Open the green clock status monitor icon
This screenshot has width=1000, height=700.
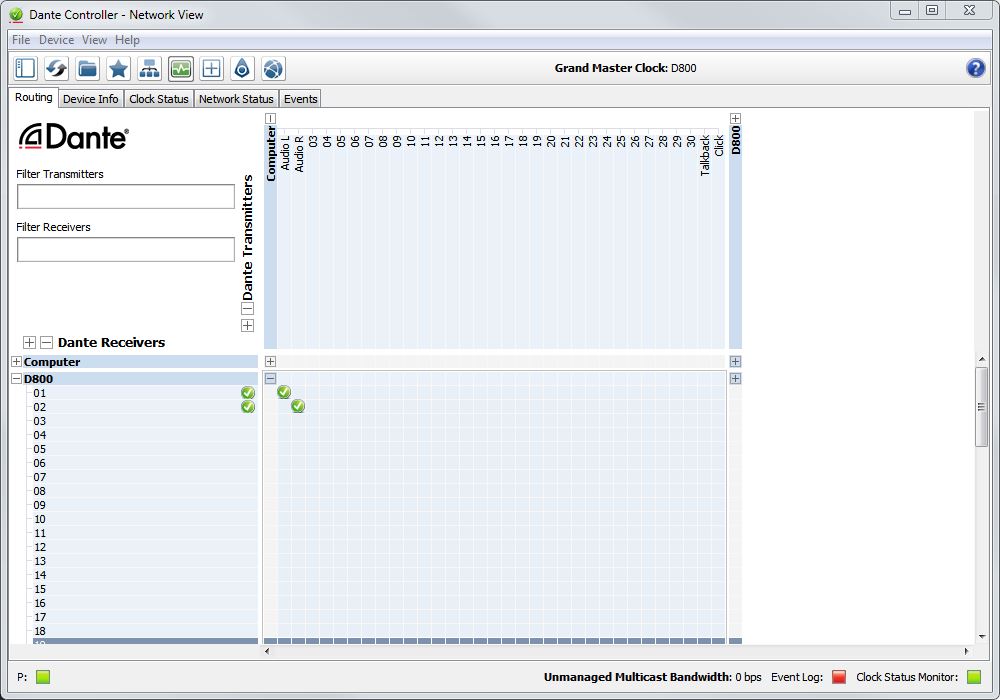coord(180,68)
